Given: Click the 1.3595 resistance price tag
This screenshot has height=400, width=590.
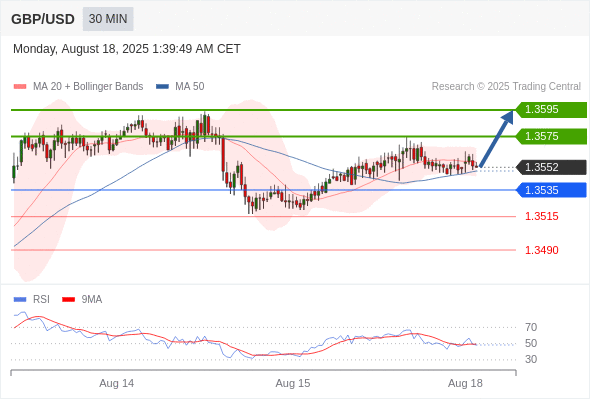Looking at the screenshot, I should [x=550, y=110].
